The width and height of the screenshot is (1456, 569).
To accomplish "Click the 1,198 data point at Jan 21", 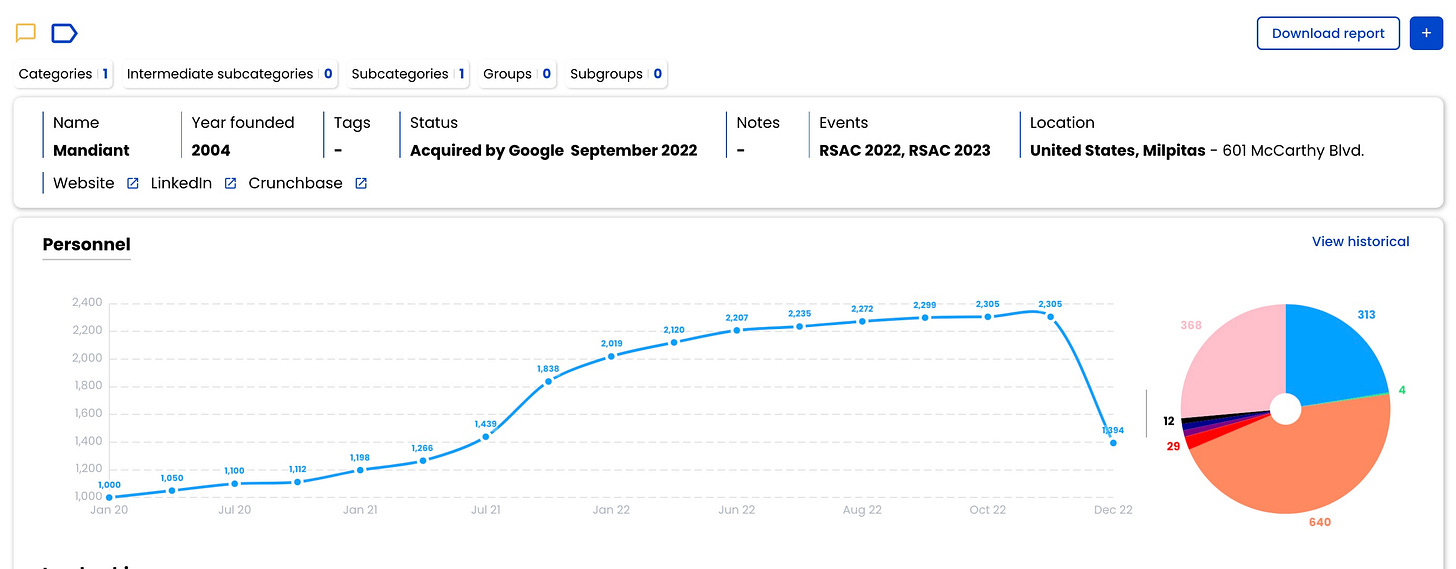I will pyautogui.click(x=360, y=470).
